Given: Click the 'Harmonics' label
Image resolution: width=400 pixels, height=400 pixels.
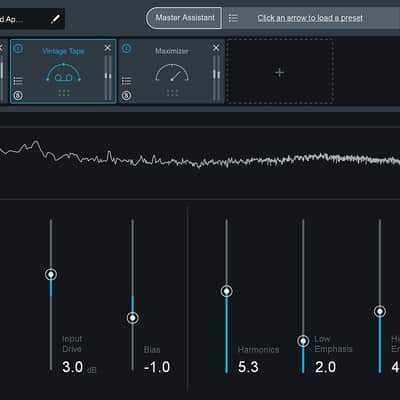Looking at the screenshot, I should [x=258, y=349].
